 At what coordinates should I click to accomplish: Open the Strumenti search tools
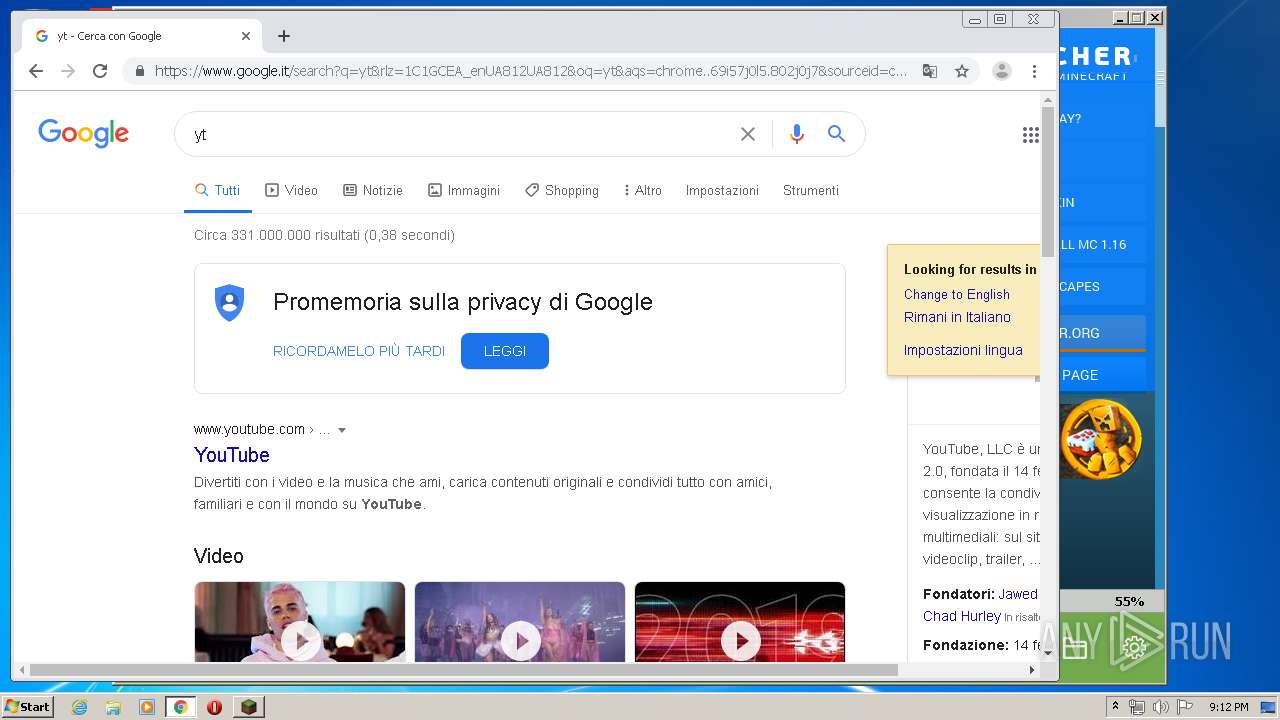[811, 190]
